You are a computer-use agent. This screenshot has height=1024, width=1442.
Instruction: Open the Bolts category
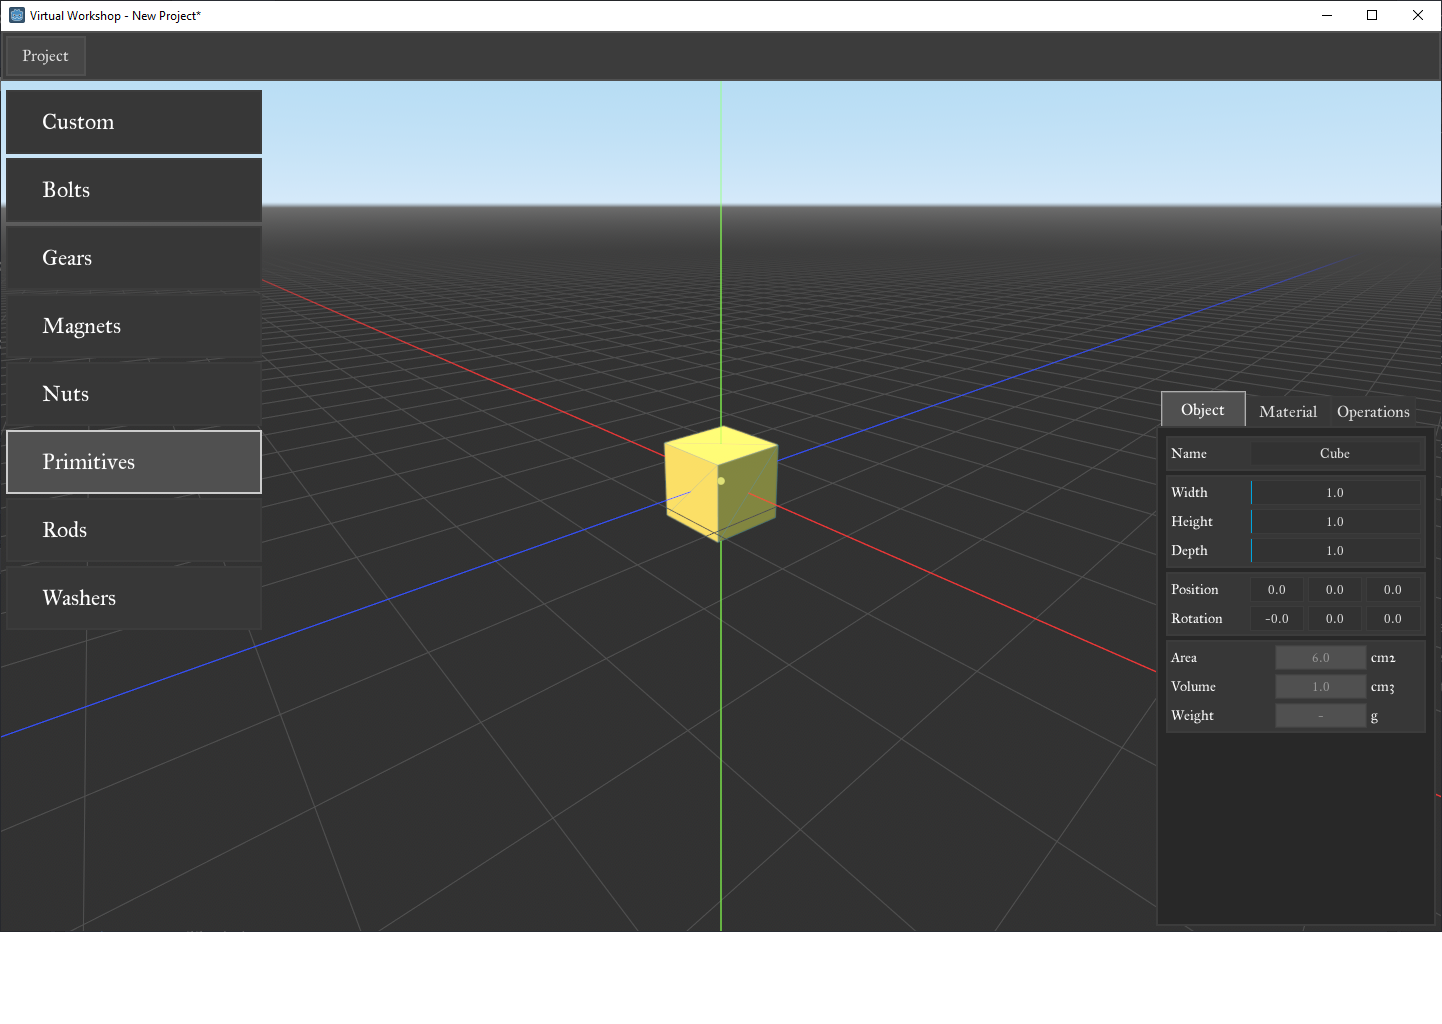[x=134, y=190]
